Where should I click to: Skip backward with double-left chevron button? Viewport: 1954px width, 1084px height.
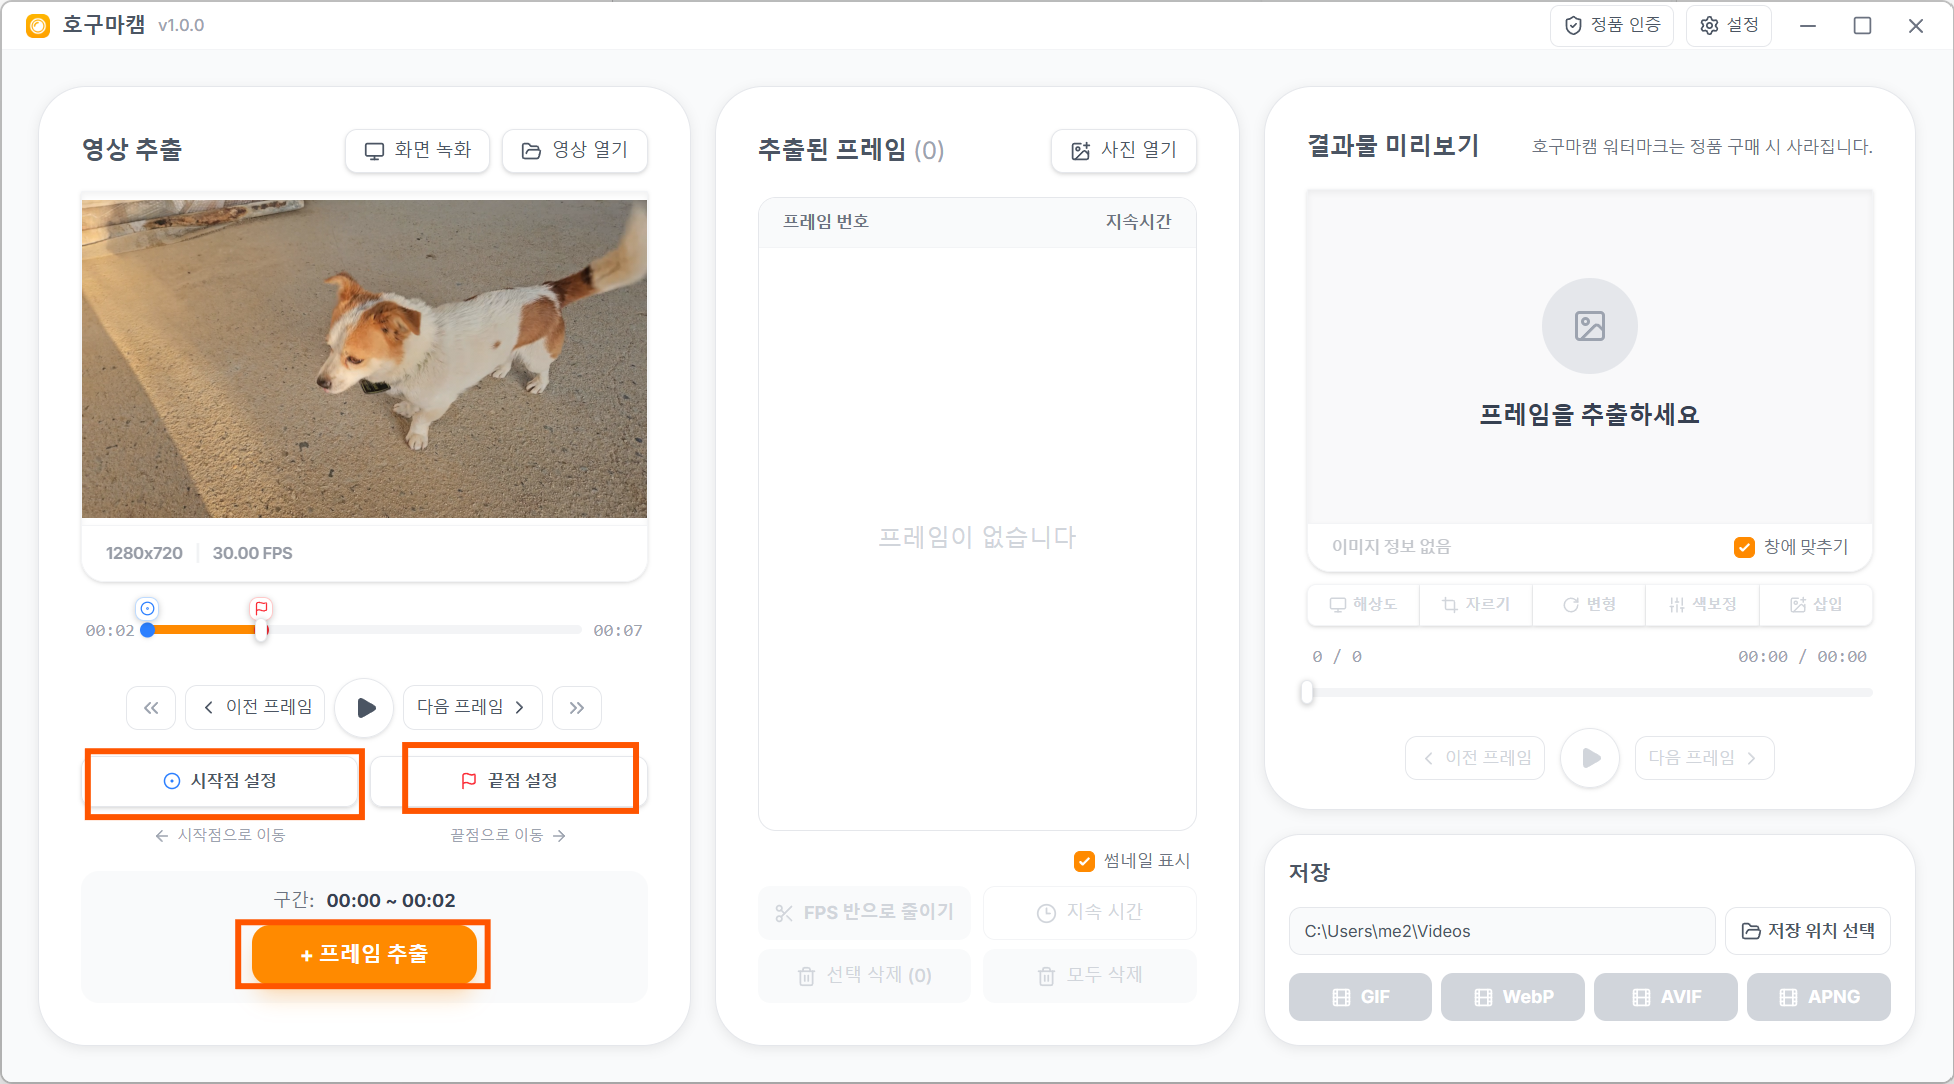coord(151,708)
